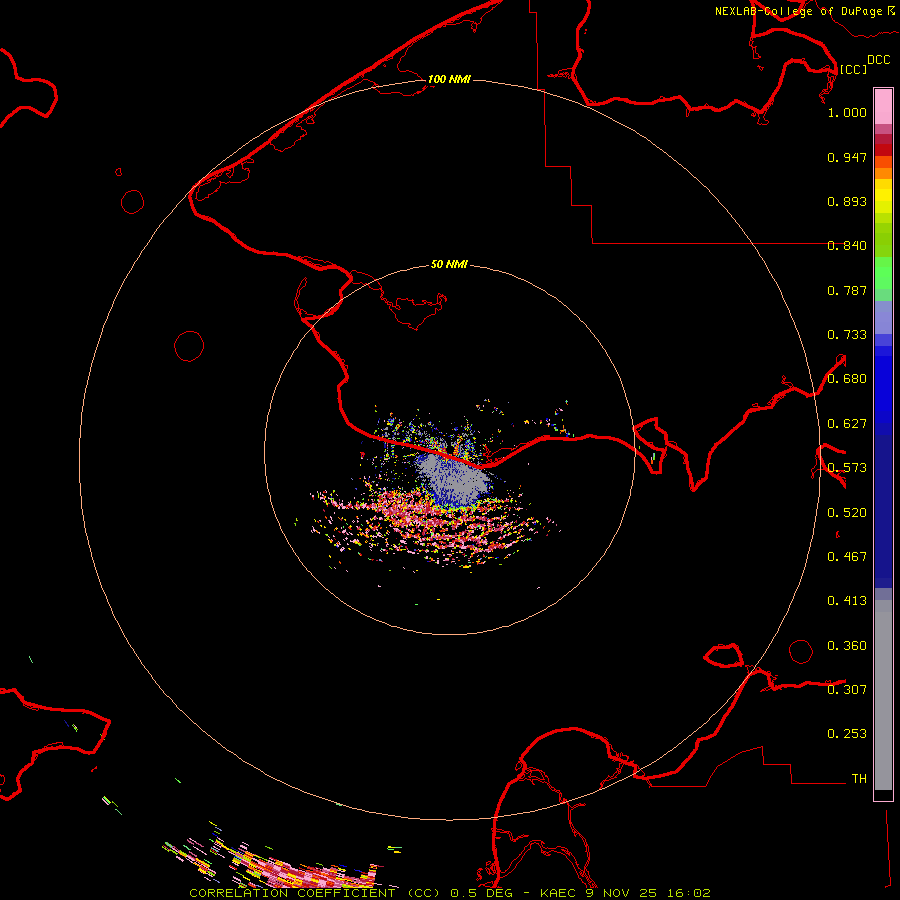
Task: Click the 0.787 color scale value
Action: (847, 290)
